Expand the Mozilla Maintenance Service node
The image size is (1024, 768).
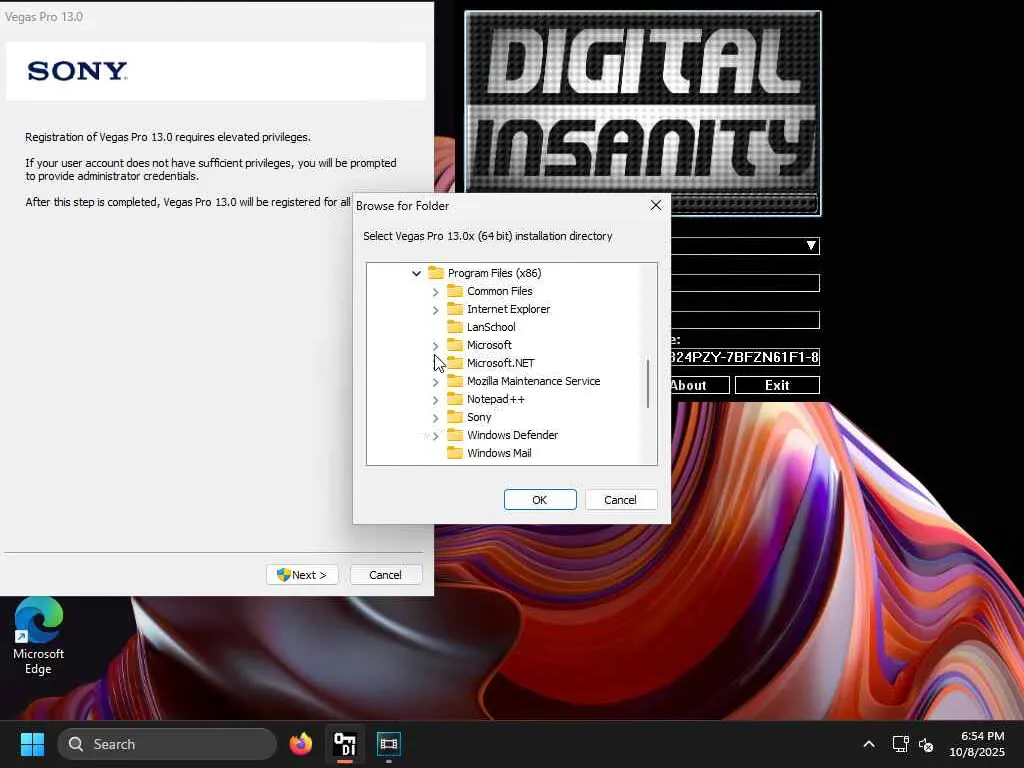pyautogui.click(x=436, y=381)
